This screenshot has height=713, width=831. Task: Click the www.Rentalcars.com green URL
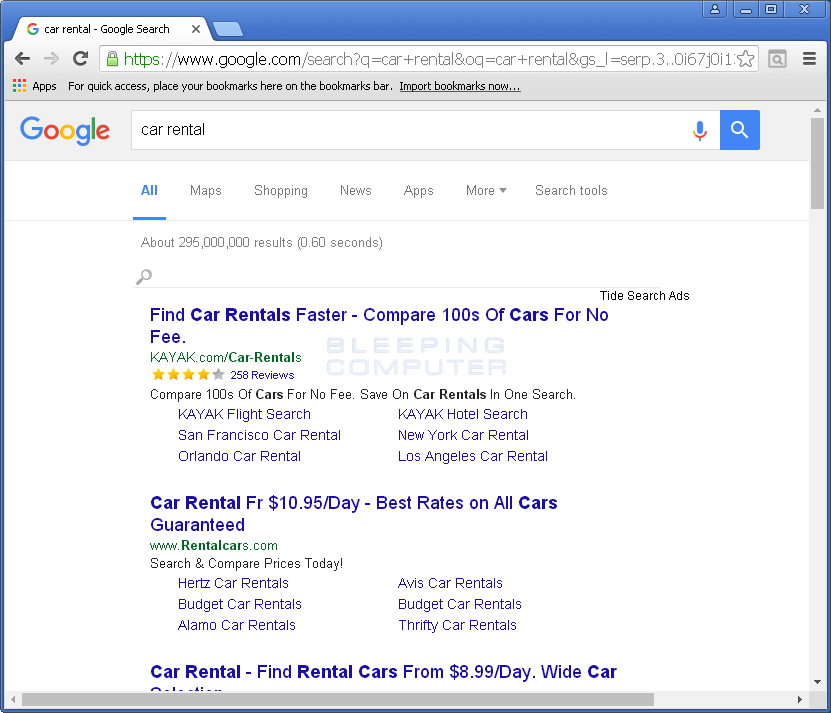tap(214, 545)
